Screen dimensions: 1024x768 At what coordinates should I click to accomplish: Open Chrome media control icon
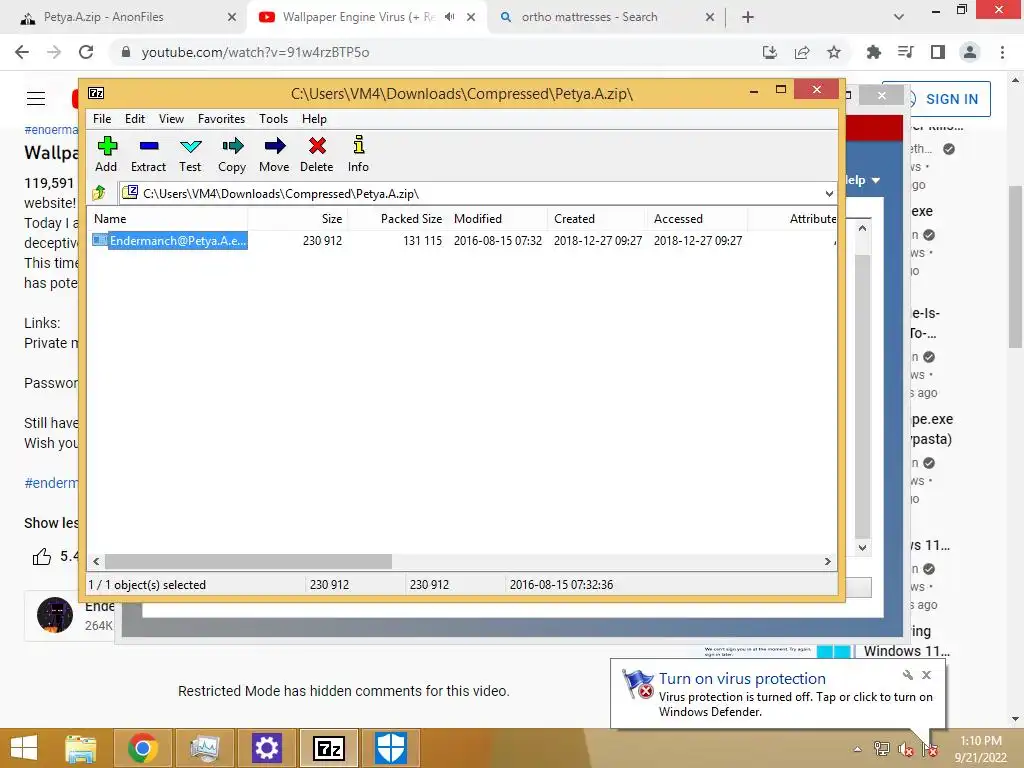coord(905,52)
